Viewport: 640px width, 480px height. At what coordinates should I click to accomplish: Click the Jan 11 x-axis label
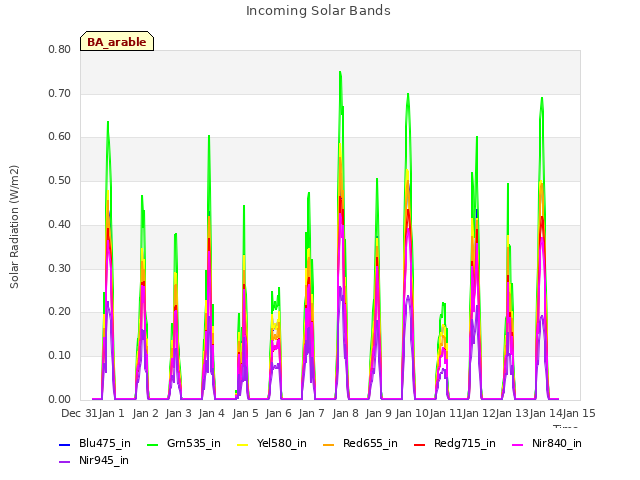tap(445, 413)
